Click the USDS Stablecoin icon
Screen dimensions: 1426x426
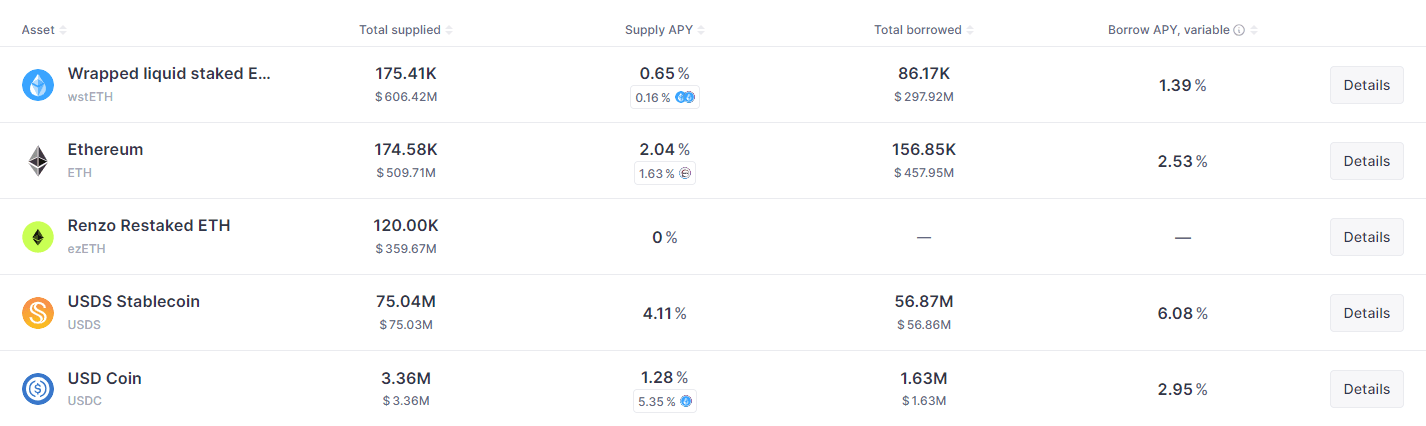tap(37, 313)
